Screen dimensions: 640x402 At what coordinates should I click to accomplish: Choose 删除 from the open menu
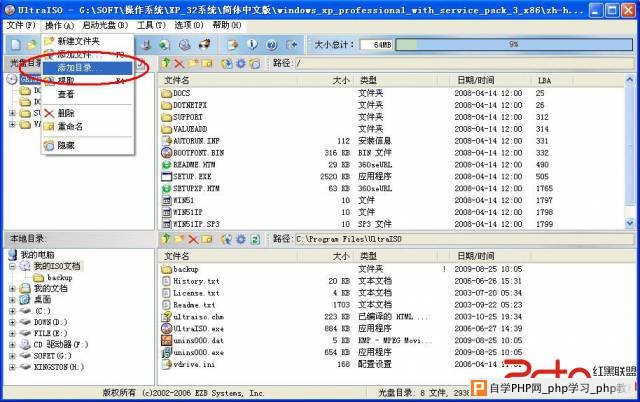tap(88, 113)
